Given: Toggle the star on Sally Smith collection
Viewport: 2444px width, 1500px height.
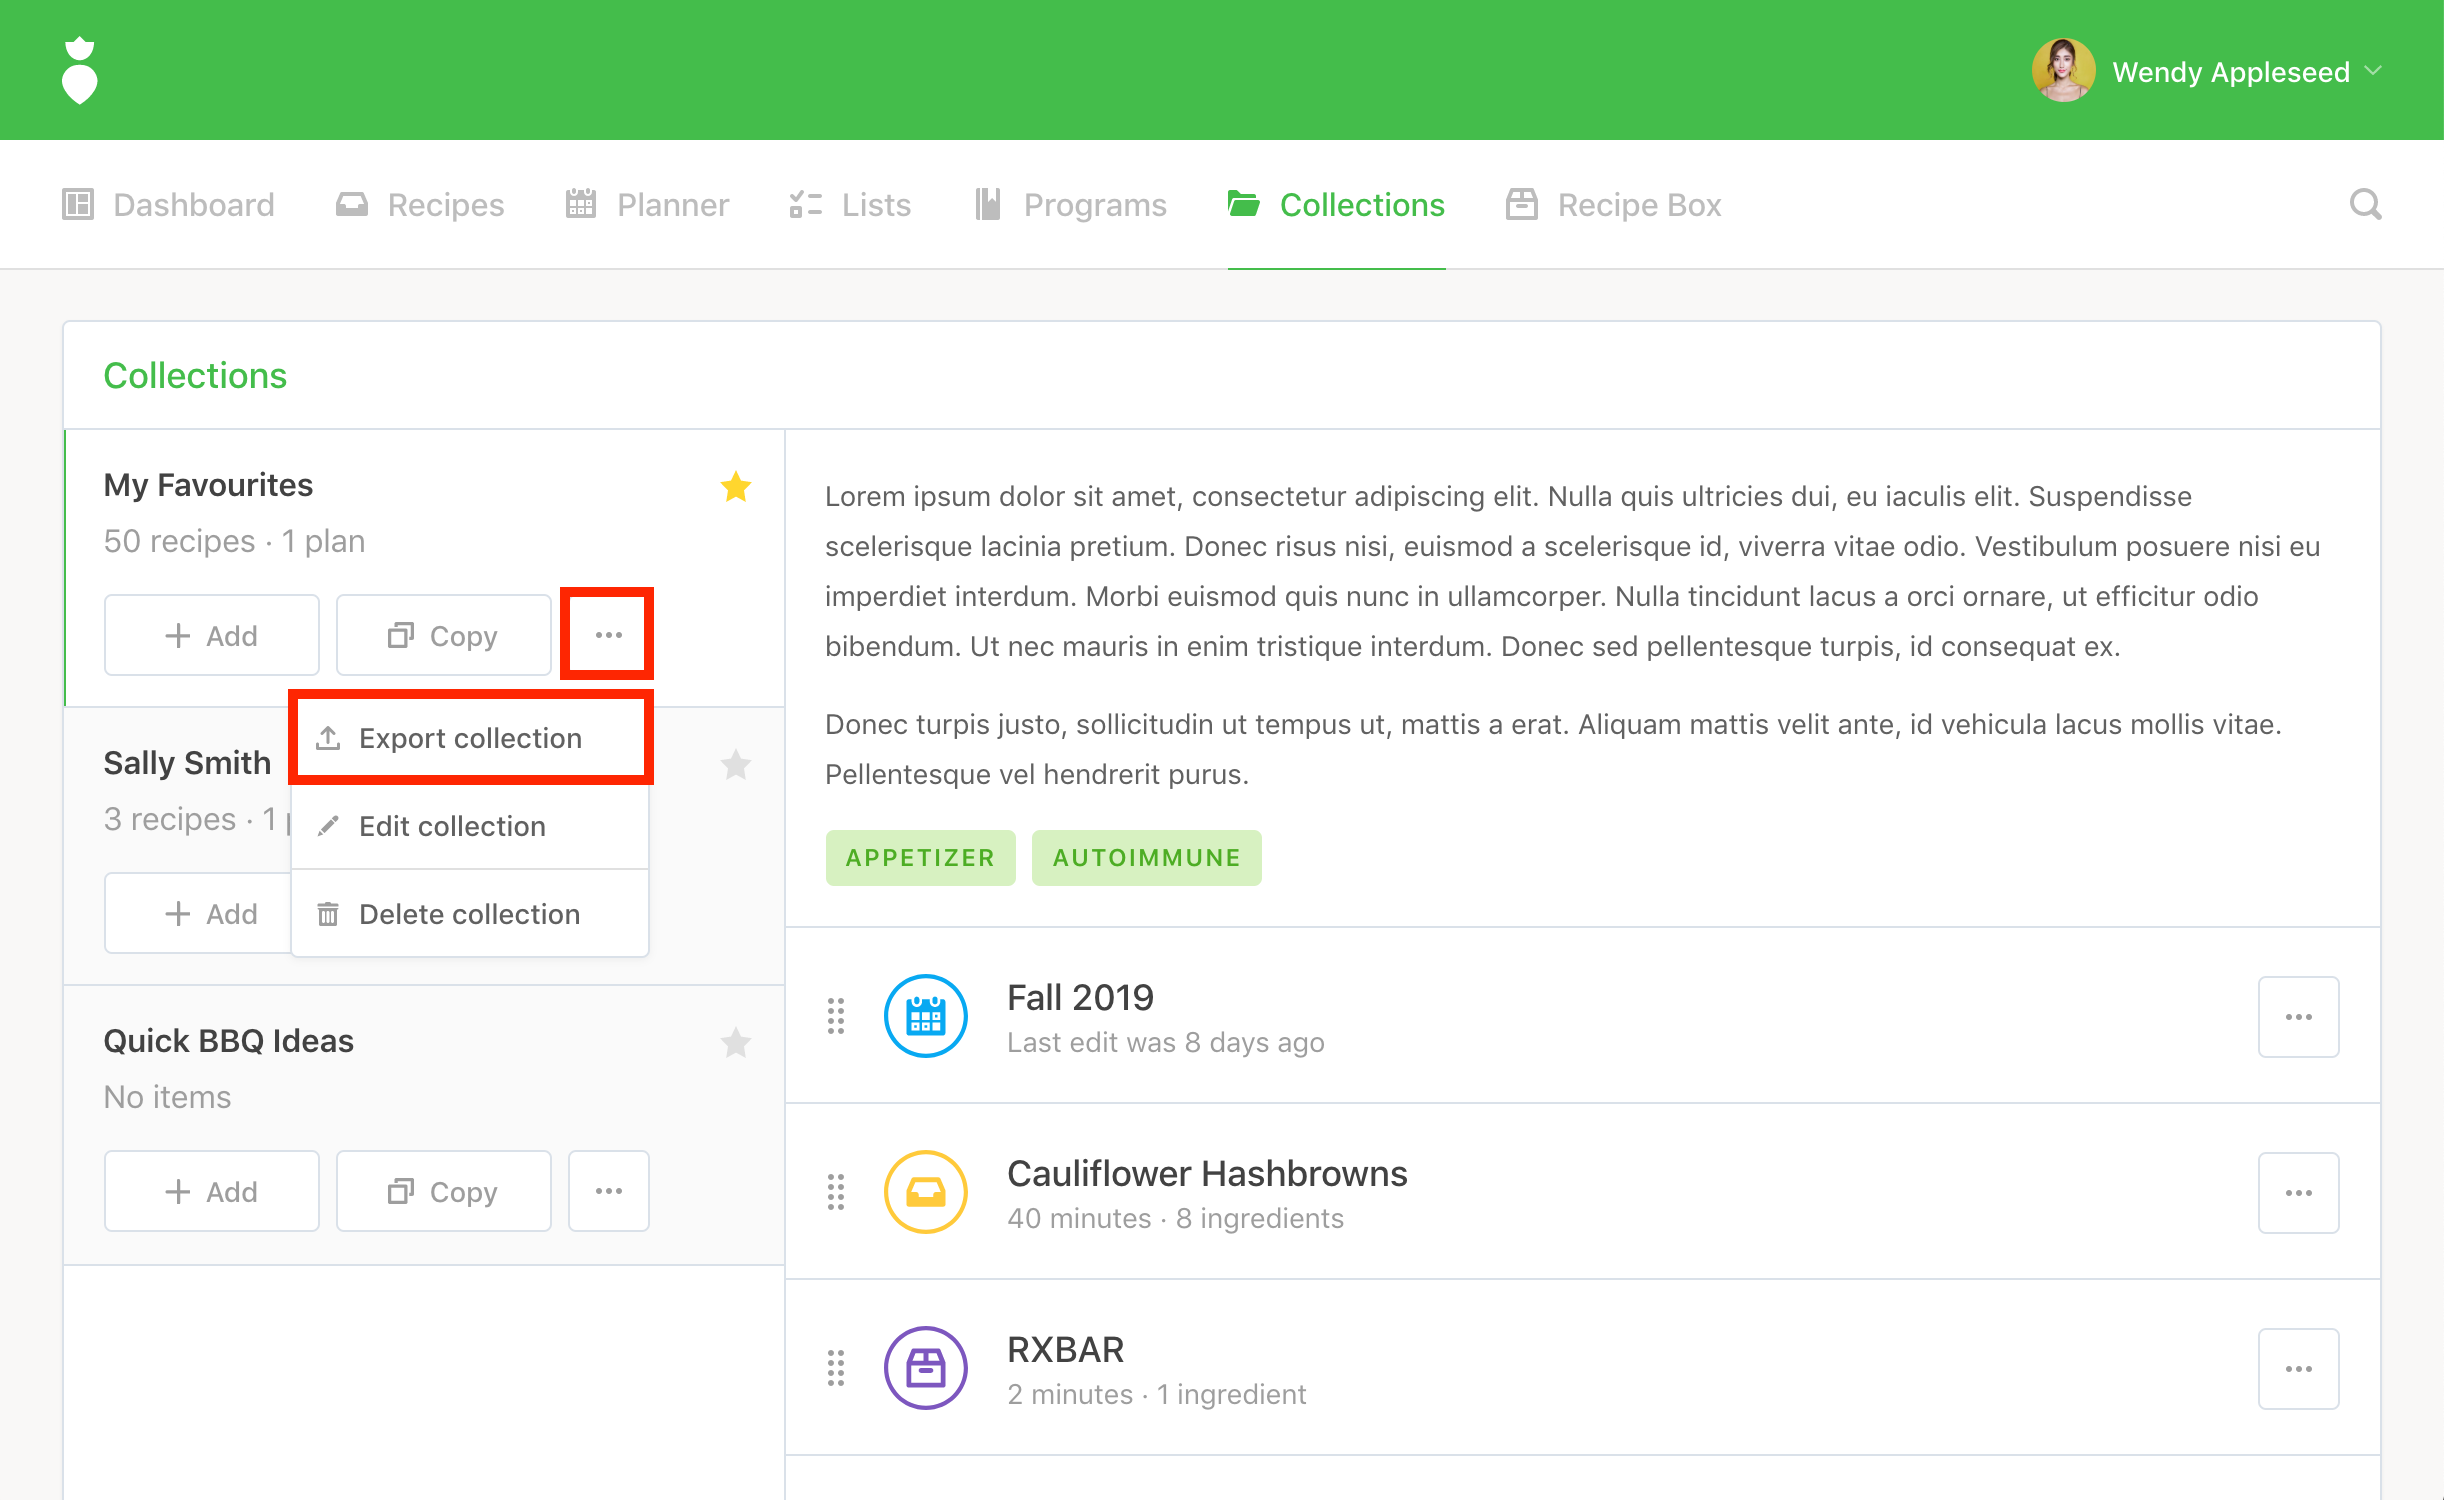Looking at the screenshot, I should 736,765.
